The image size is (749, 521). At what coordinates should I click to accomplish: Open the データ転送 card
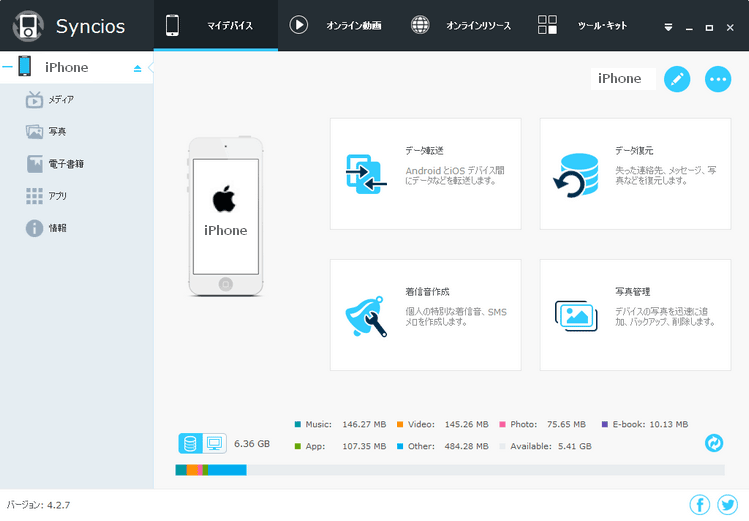(x=426, y=174)
